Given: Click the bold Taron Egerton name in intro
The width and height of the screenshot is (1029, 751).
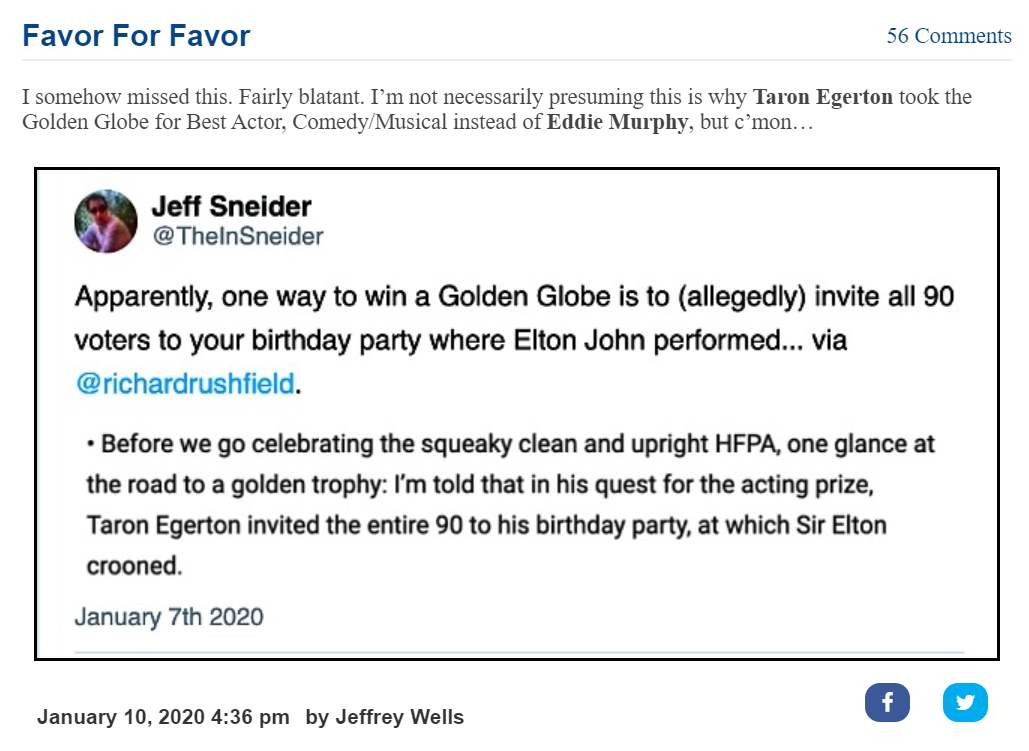Looking at the screenshot, I should coord(823,97).
